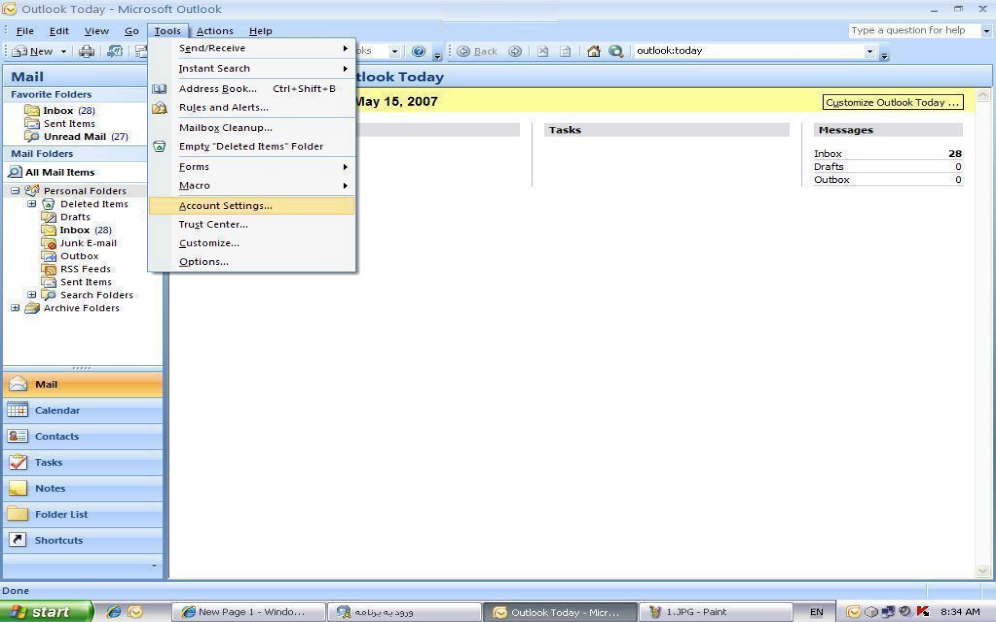Click the Junk E-mail folder icon
This screenshot has width=996, height=622.
49,243
